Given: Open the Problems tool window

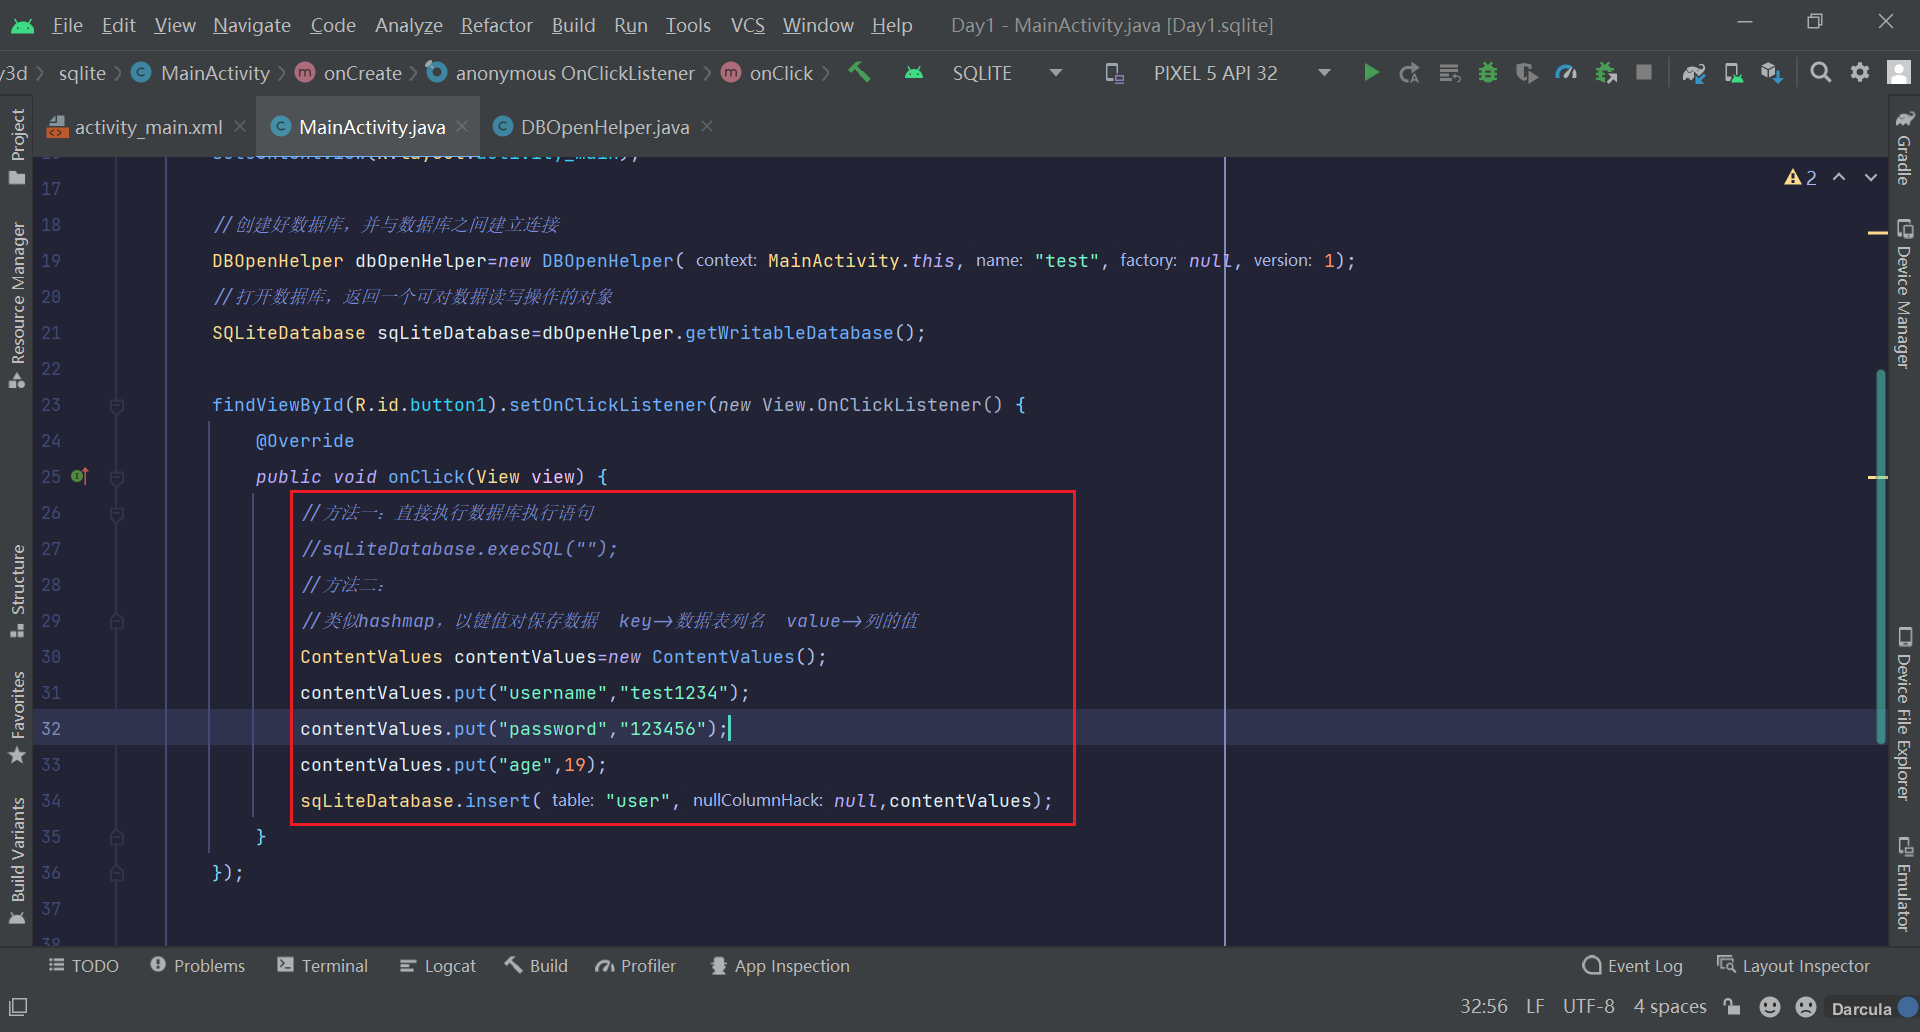Looking at the screenshot, I should (197, 965).
